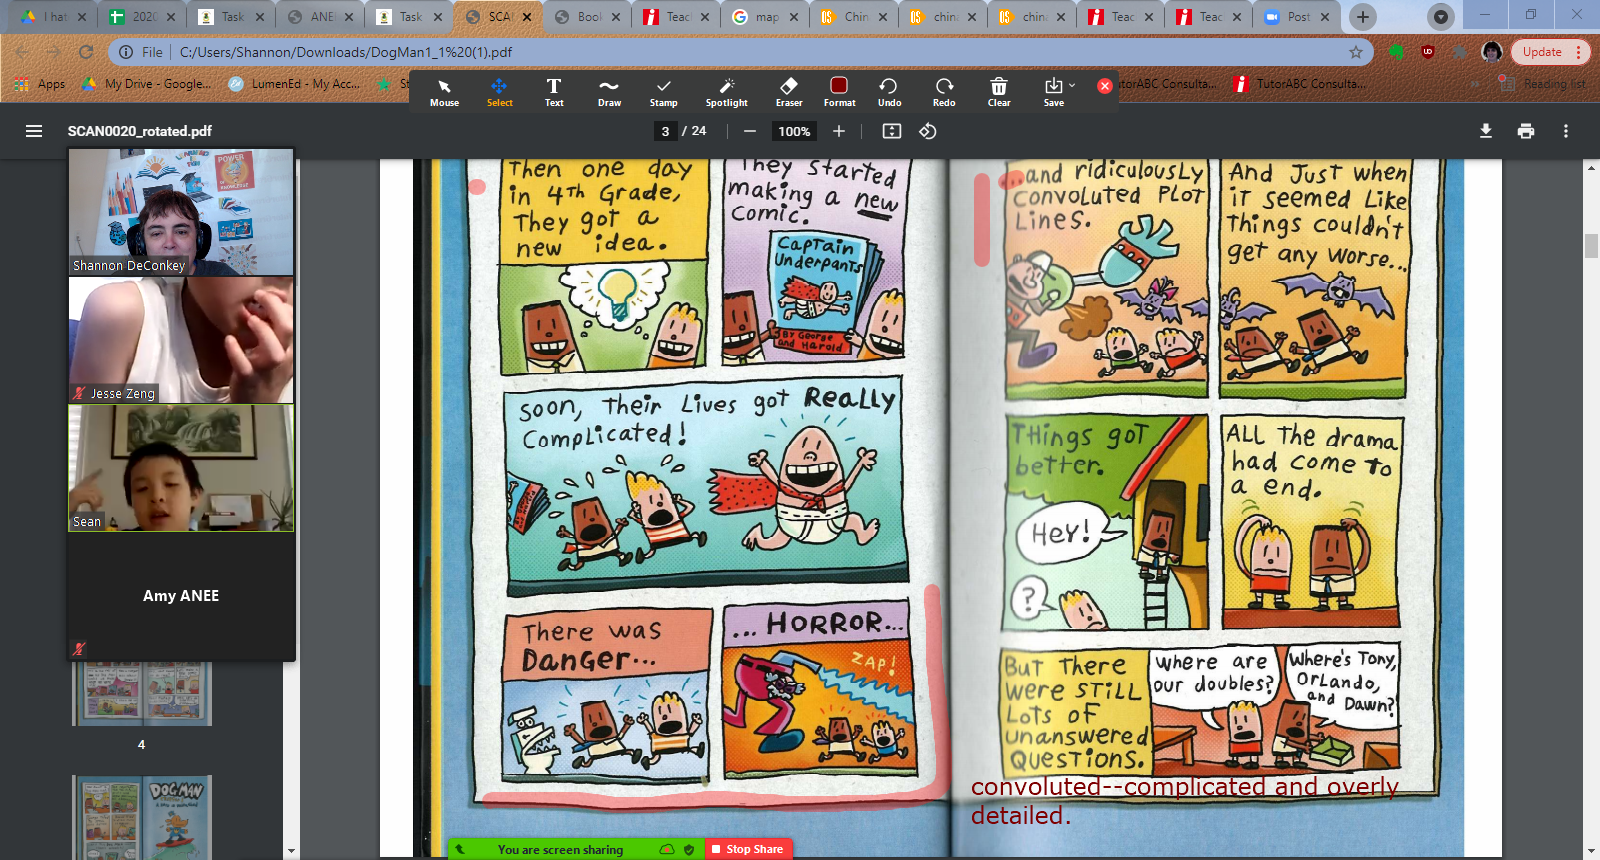Reload the browser page
This screenshot has width=1600, height=860.
point(86,52)
